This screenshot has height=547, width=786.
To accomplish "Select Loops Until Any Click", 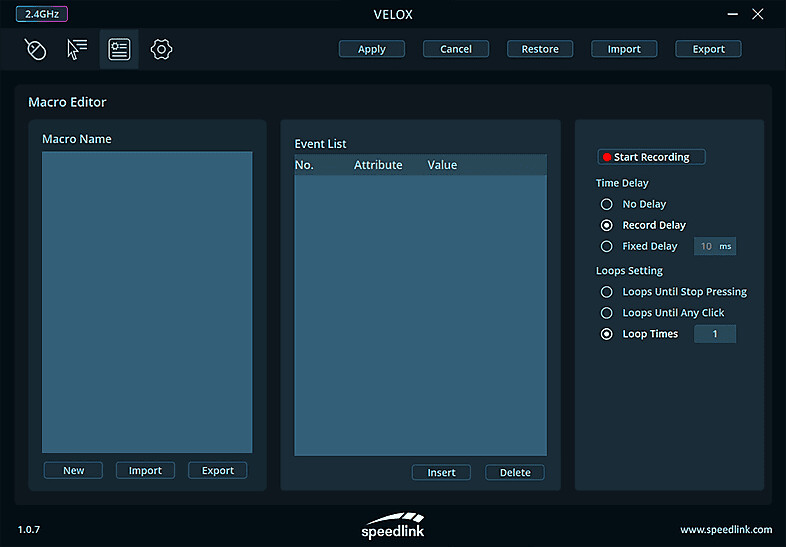I will pos(606,313).
